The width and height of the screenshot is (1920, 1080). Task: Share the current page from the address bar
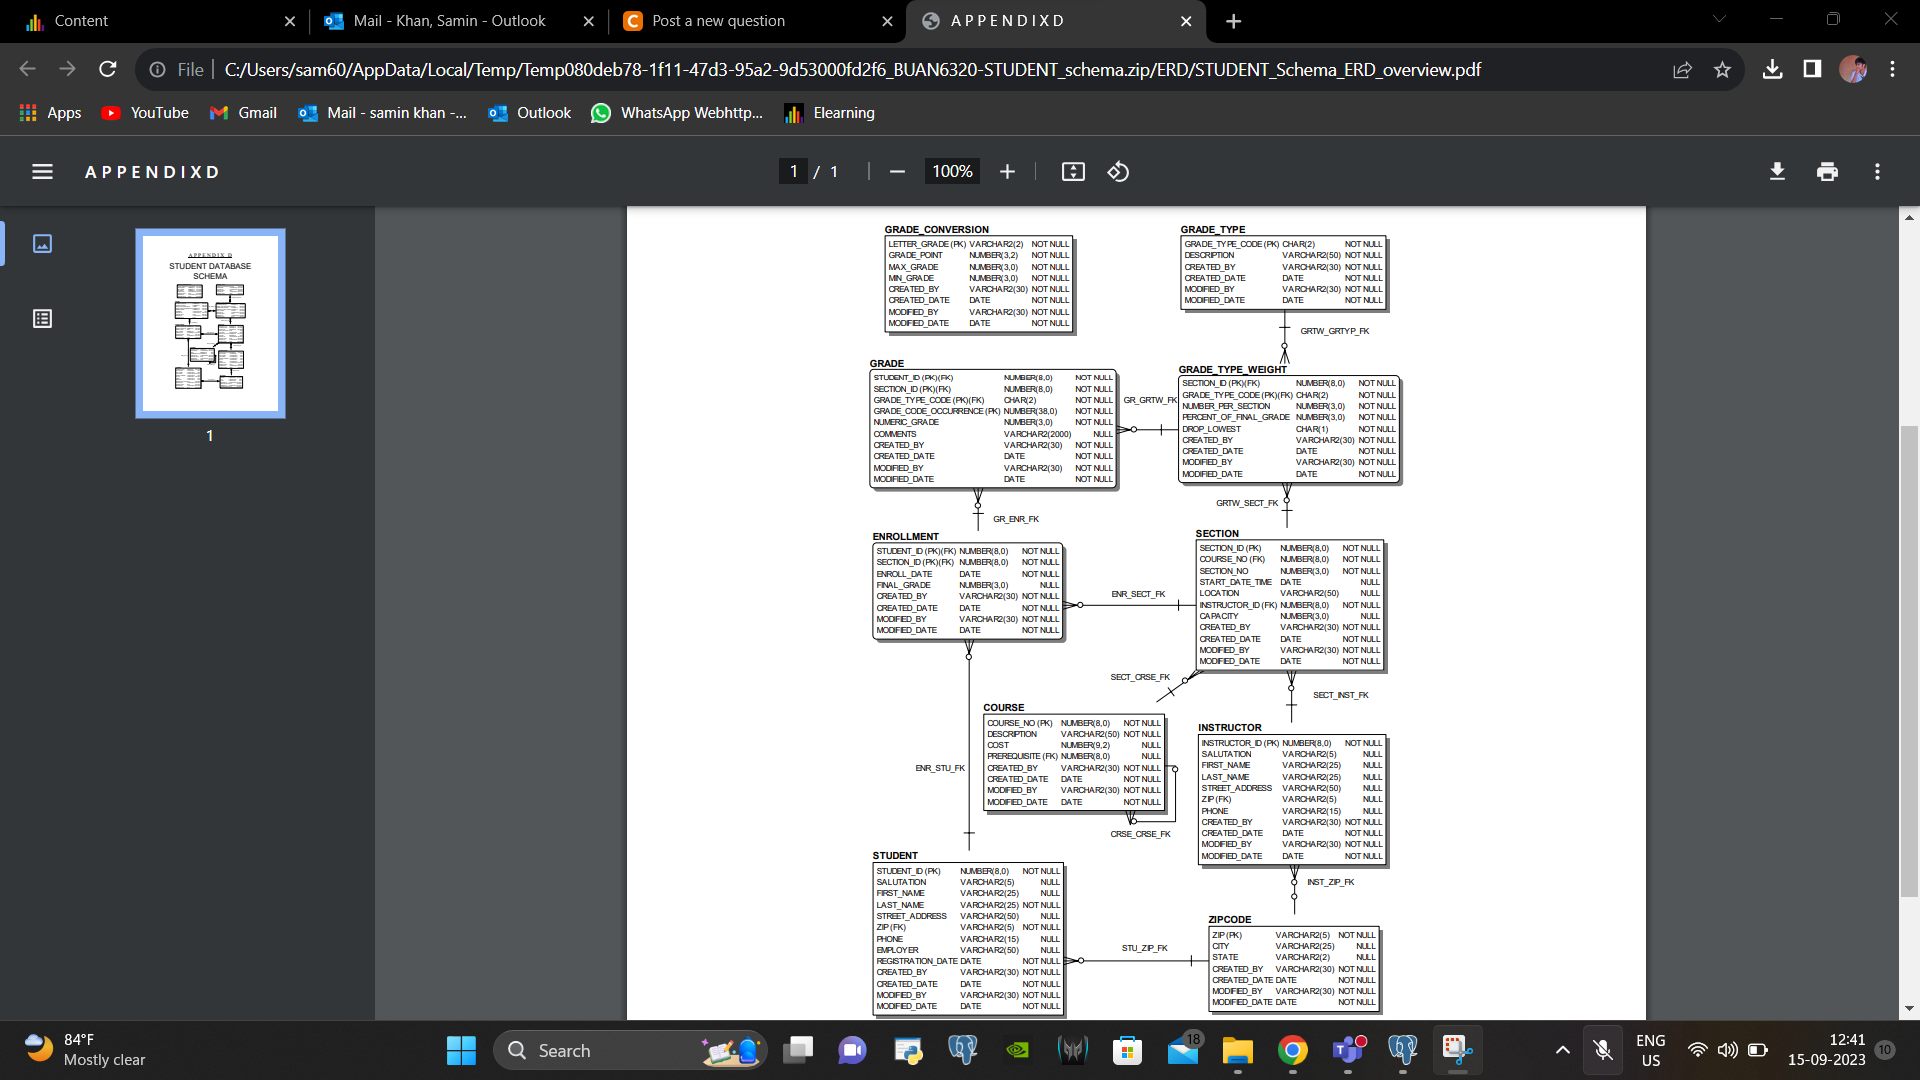pos(1683,69)
